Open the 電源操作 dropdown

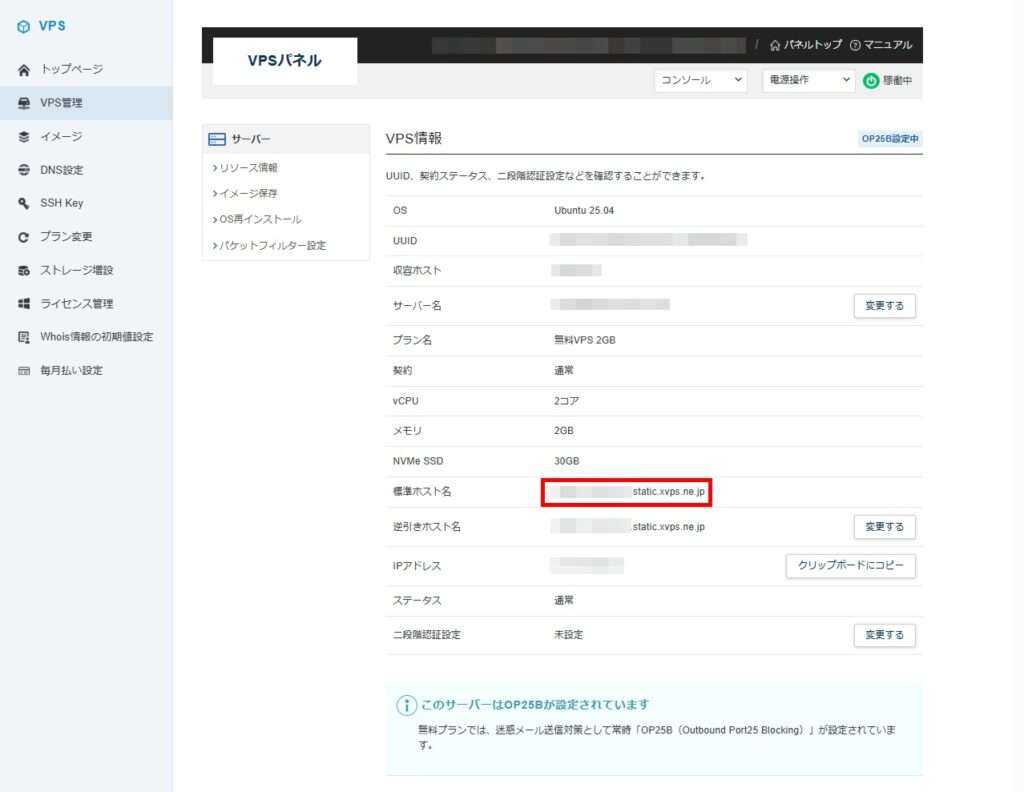[x=808, y=81]
